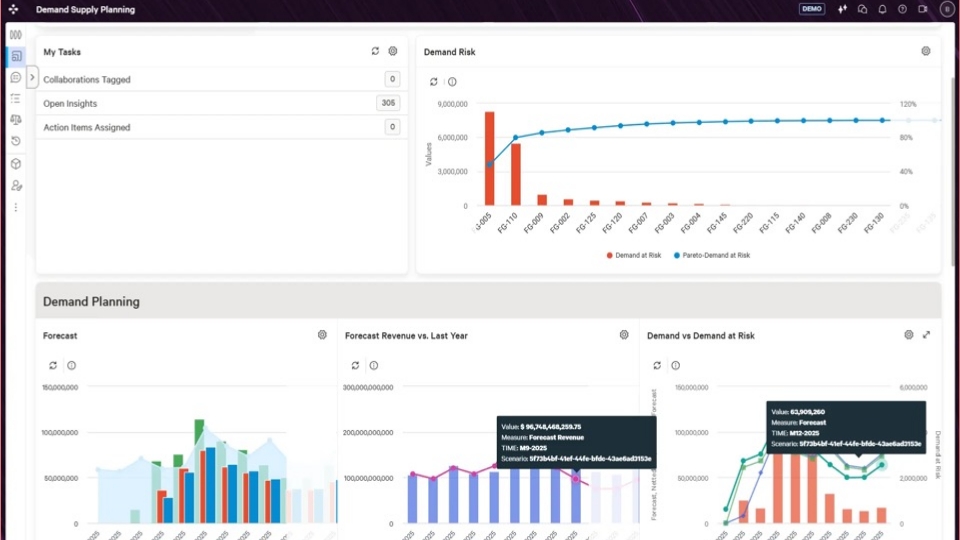Click the Open Insights count 305
The height and width of the screenshot is (540, 960).
click(x=388, y=103)
